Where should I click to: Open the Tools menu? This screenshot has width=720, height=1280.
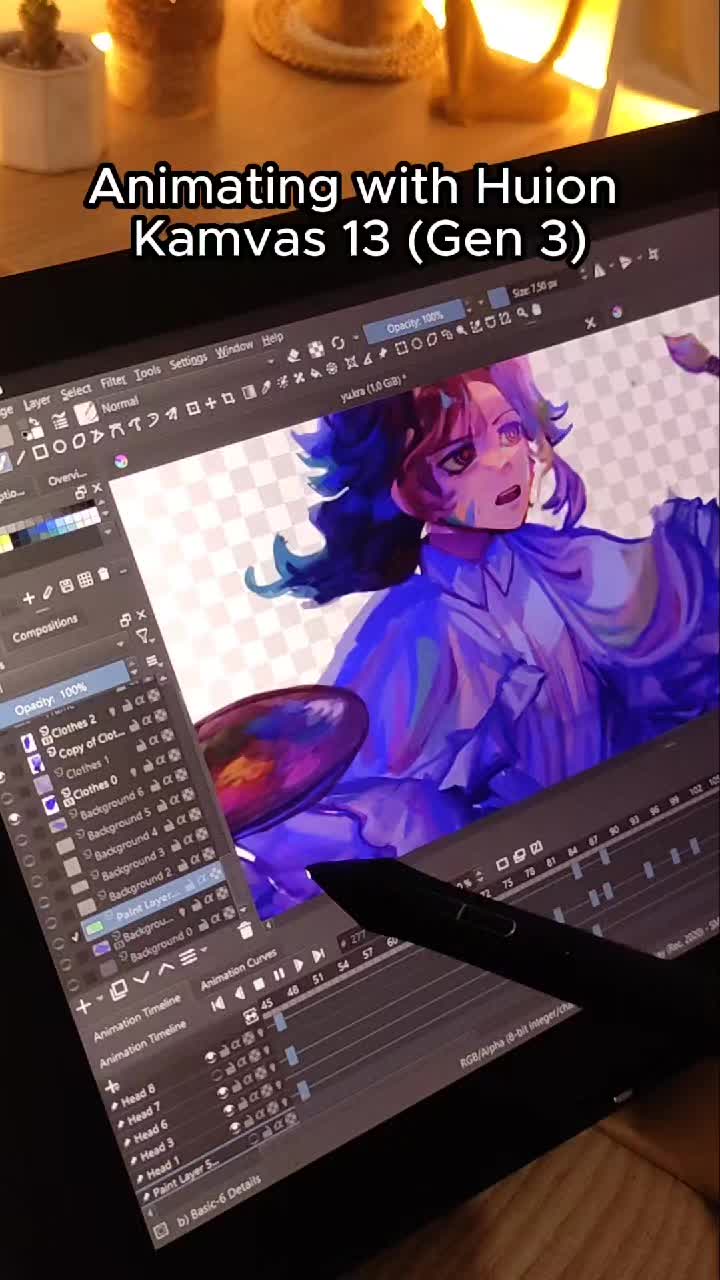[147, 372]
